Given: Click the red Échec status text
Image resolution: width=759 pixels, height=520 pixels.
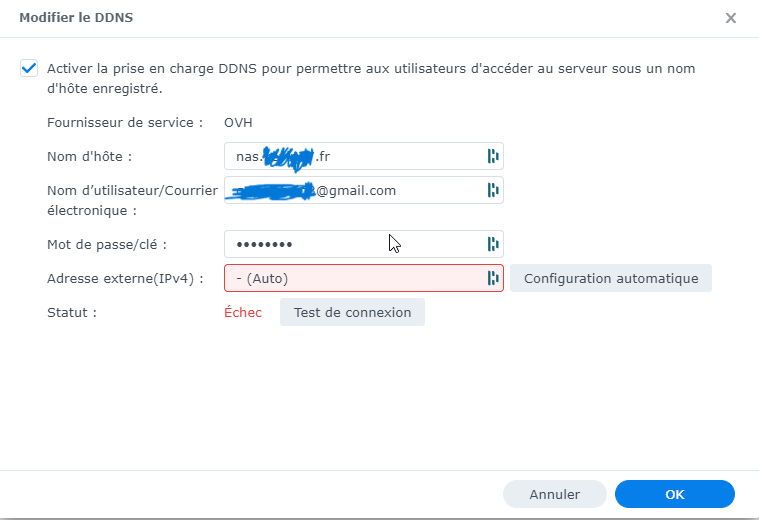Looking at the screenshot, I should point(243,312).
